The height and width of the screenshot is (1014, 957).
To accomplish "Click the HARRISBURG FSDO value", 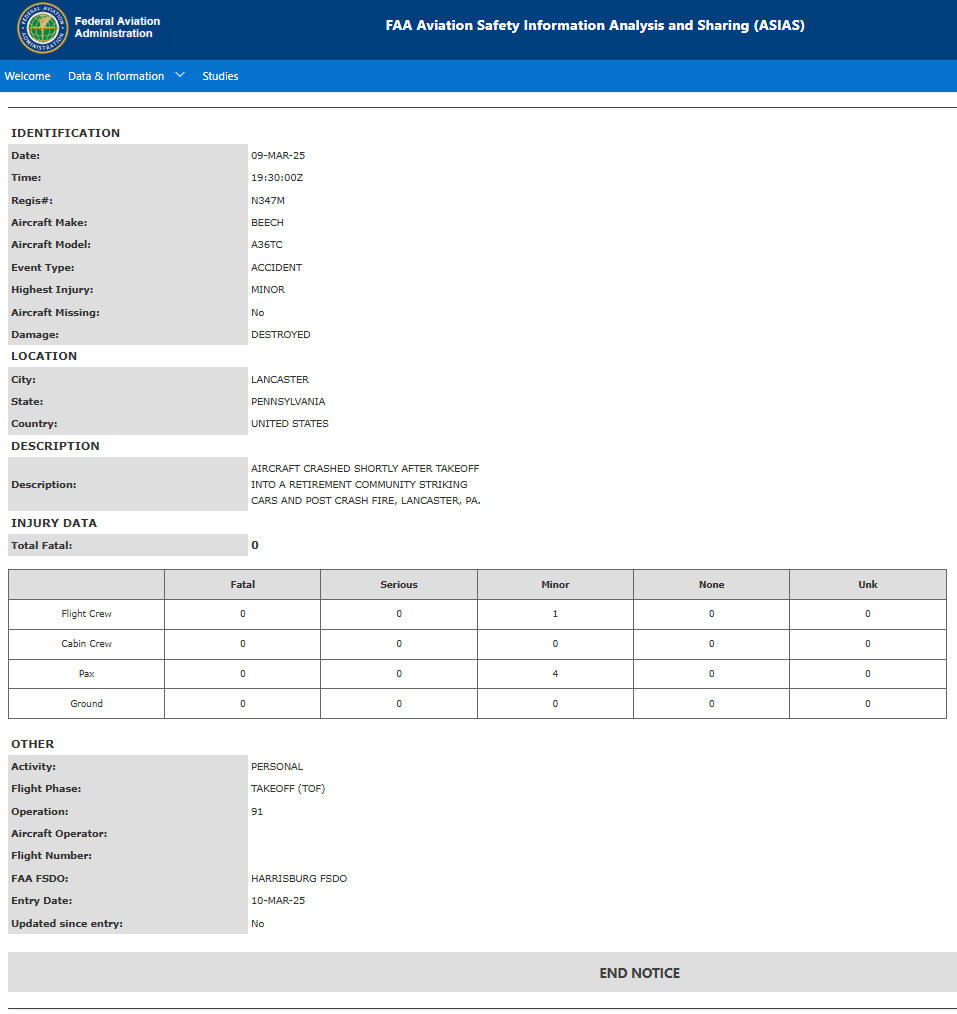I will pos(299,878).
